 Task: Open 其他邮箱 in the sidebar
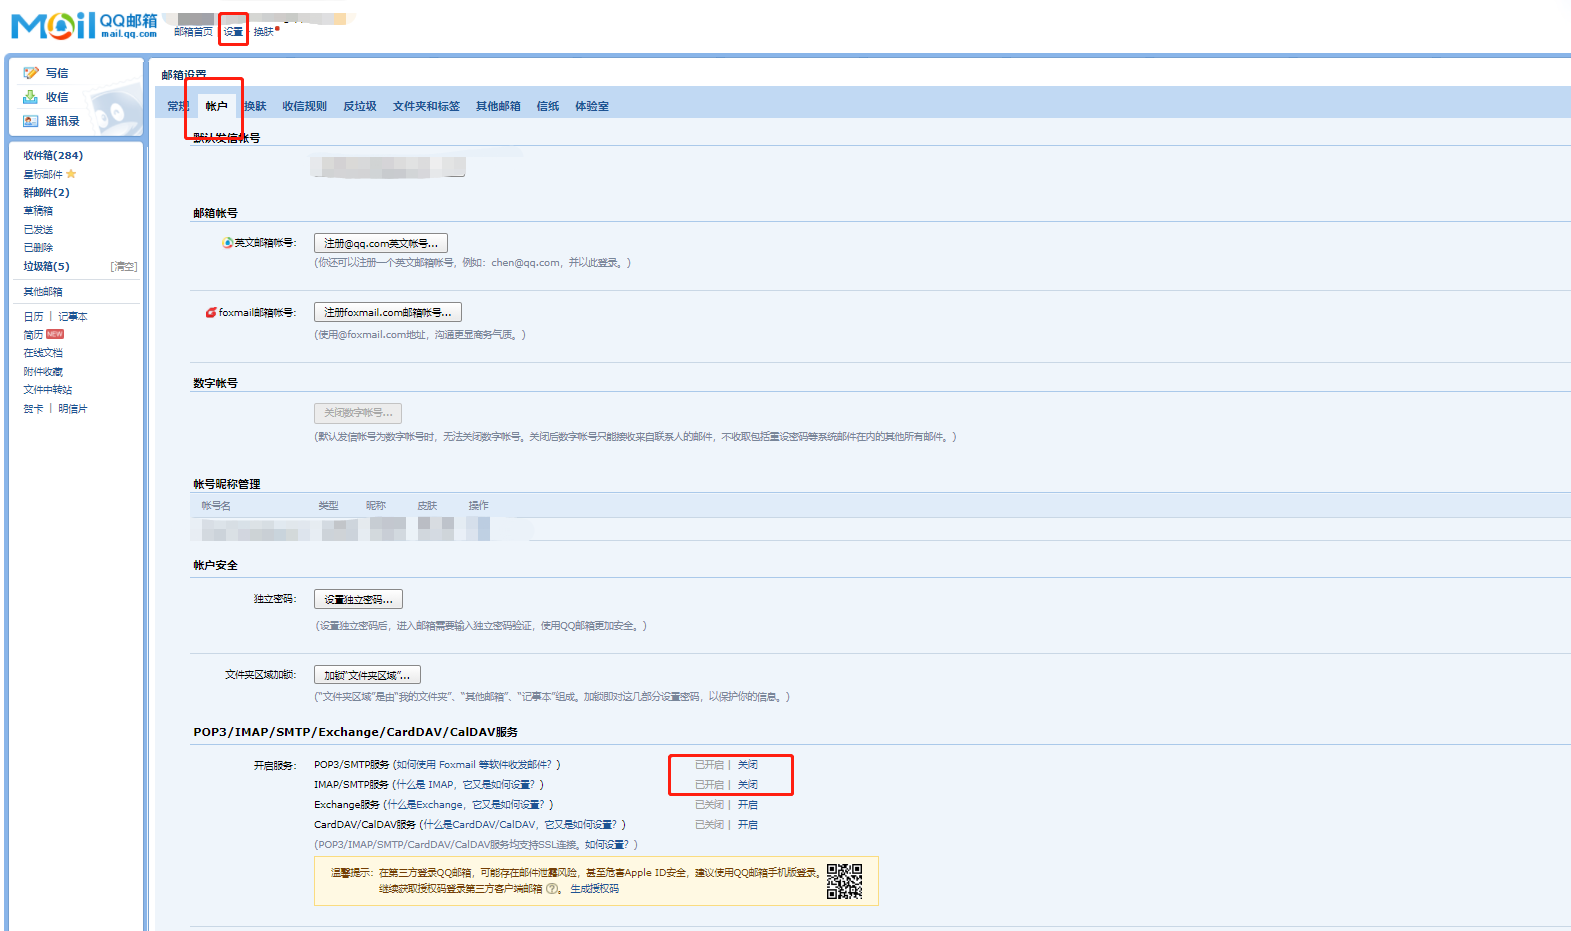(x=43, y=292)
